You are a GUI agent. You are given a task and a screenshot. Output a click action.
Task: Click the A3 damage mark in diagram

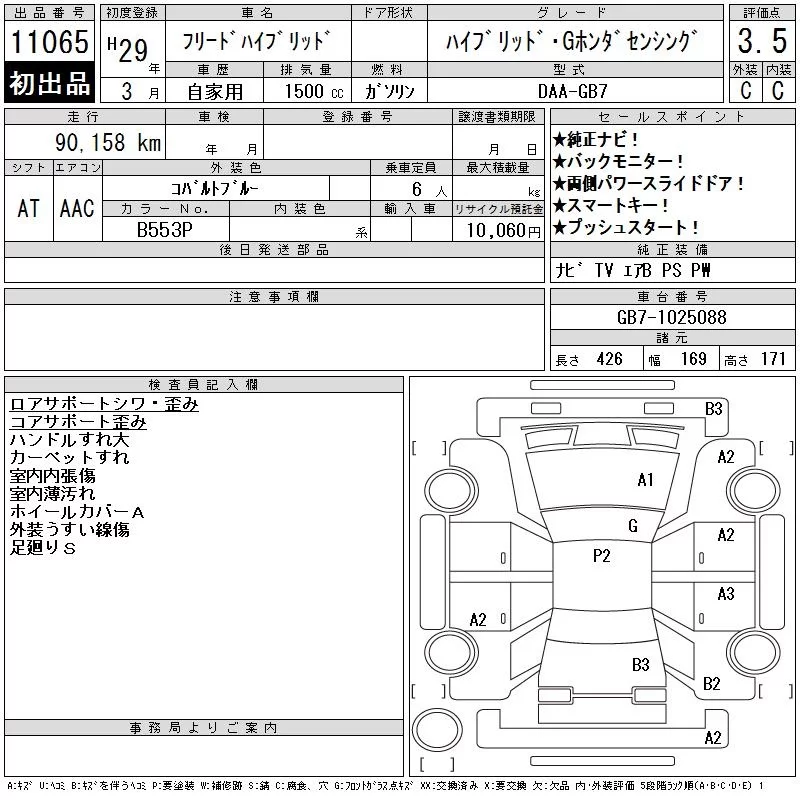coord(726,594)
